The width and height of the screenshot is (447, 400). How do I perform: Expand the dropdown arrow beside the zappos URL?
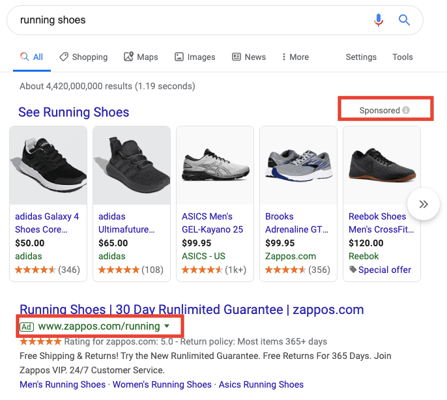167,326
